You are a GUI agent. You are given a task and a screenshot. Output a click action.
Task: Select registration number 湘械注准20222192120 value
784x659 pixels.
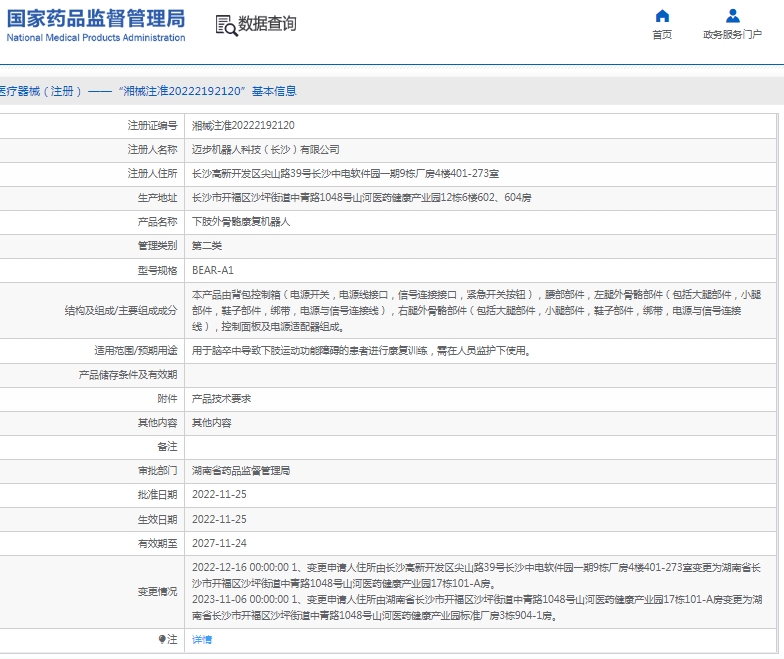click(x=243, y=126)
